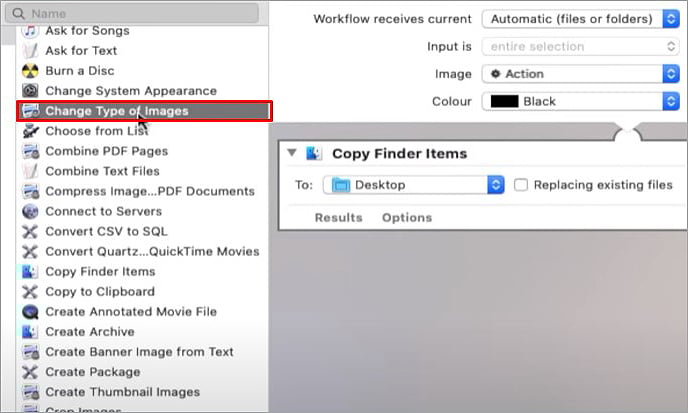Image resolution: width=688 pixels, height=413 pixels.
Task: Click the Combine PDF Pages icon
Action: point(30,151)
